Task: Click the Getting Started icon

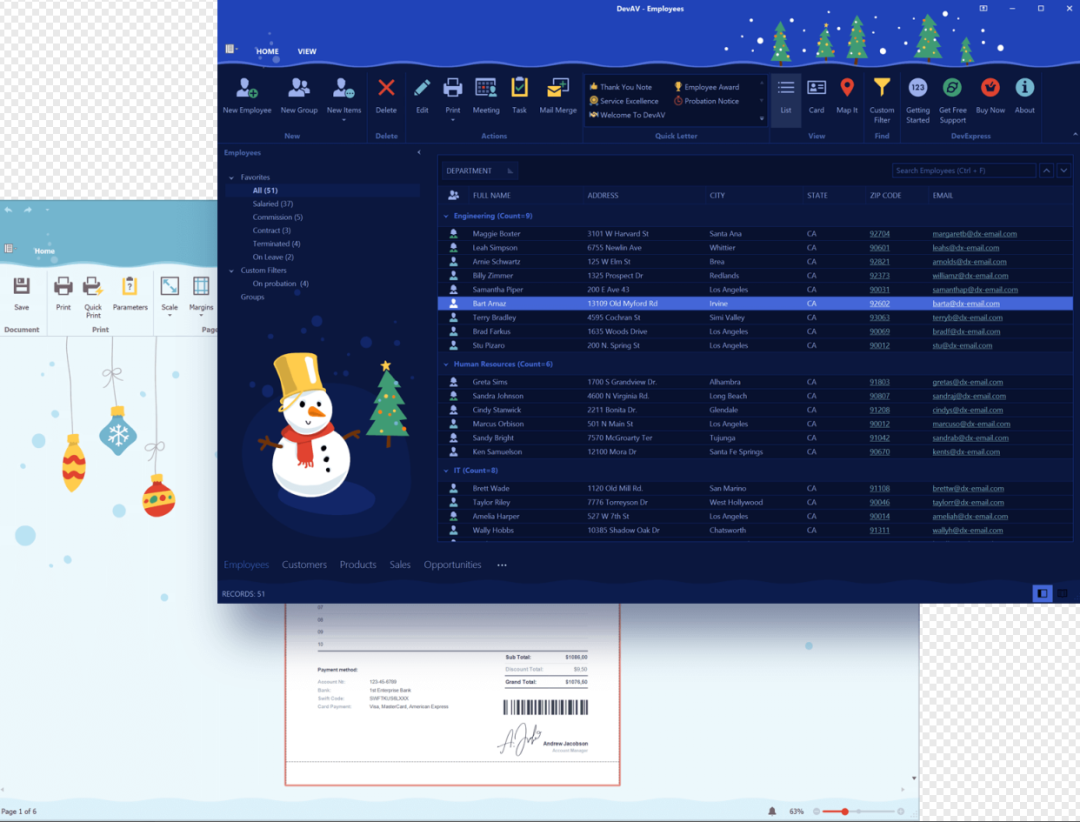Action: (x=917, y=95)
